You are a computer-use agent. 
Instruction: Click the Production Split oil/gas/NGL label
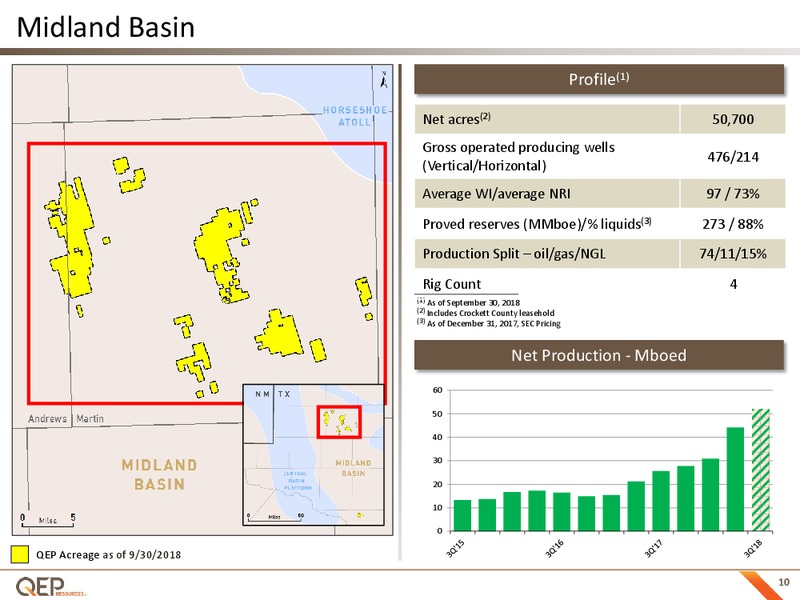pyautogui.click(x=514, y=254)
